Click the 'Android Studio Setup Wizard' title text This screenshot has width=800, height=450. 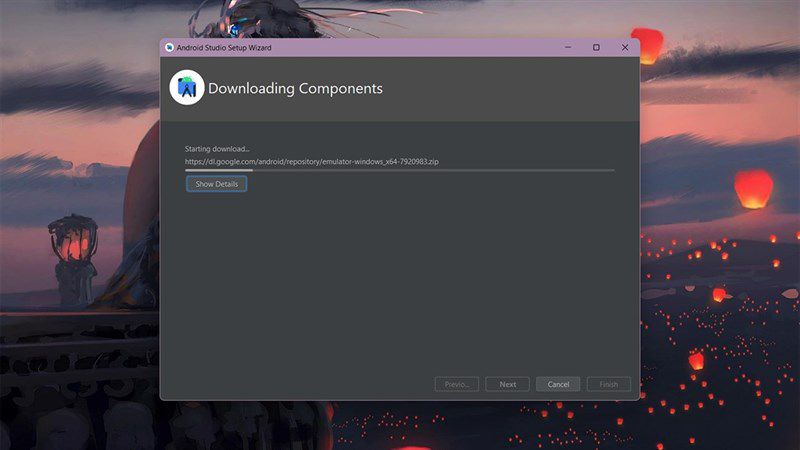coord(224,47)
